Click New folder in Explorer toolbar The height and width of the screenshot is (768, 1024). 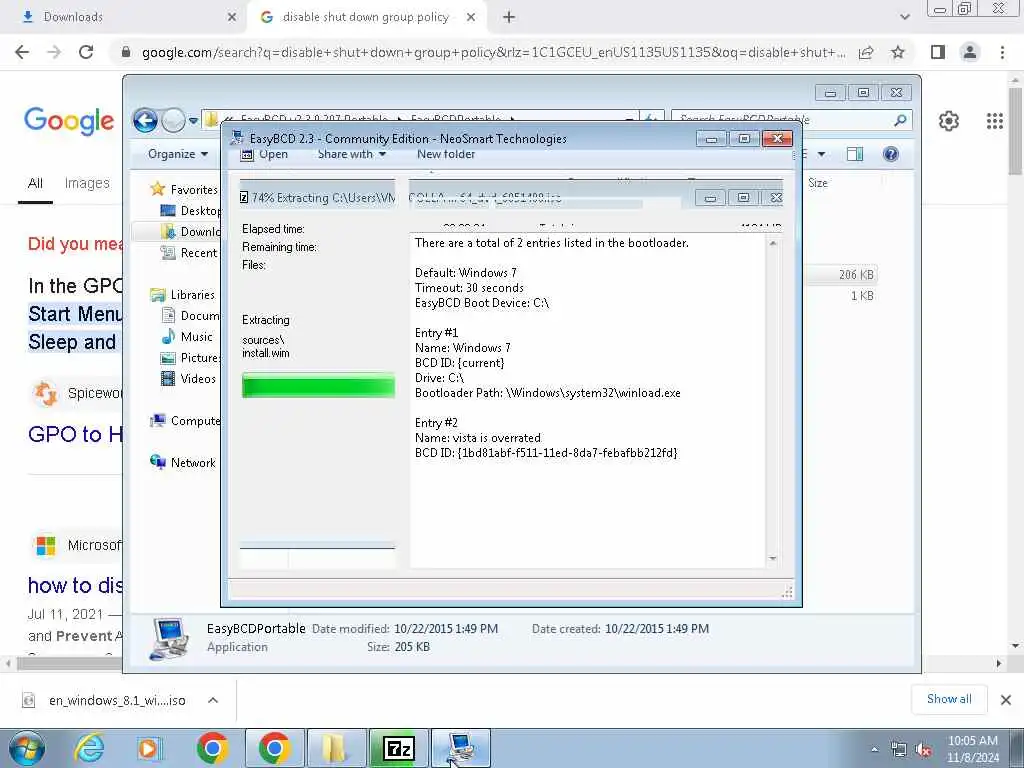[446, 154]
